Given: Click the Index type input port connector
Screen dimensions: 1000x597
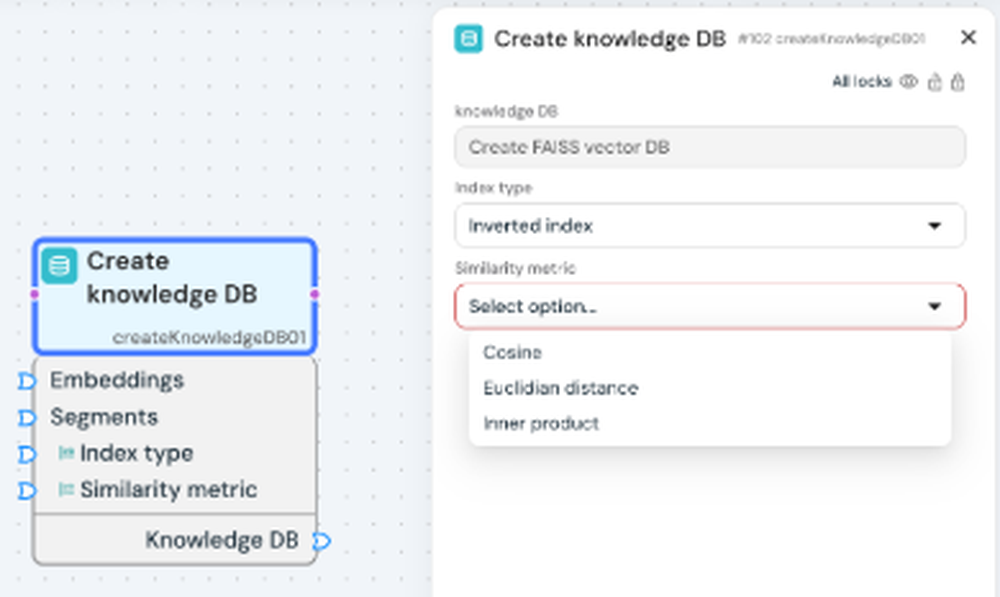Looking at the screenshot, I should (x=26, y=454).
